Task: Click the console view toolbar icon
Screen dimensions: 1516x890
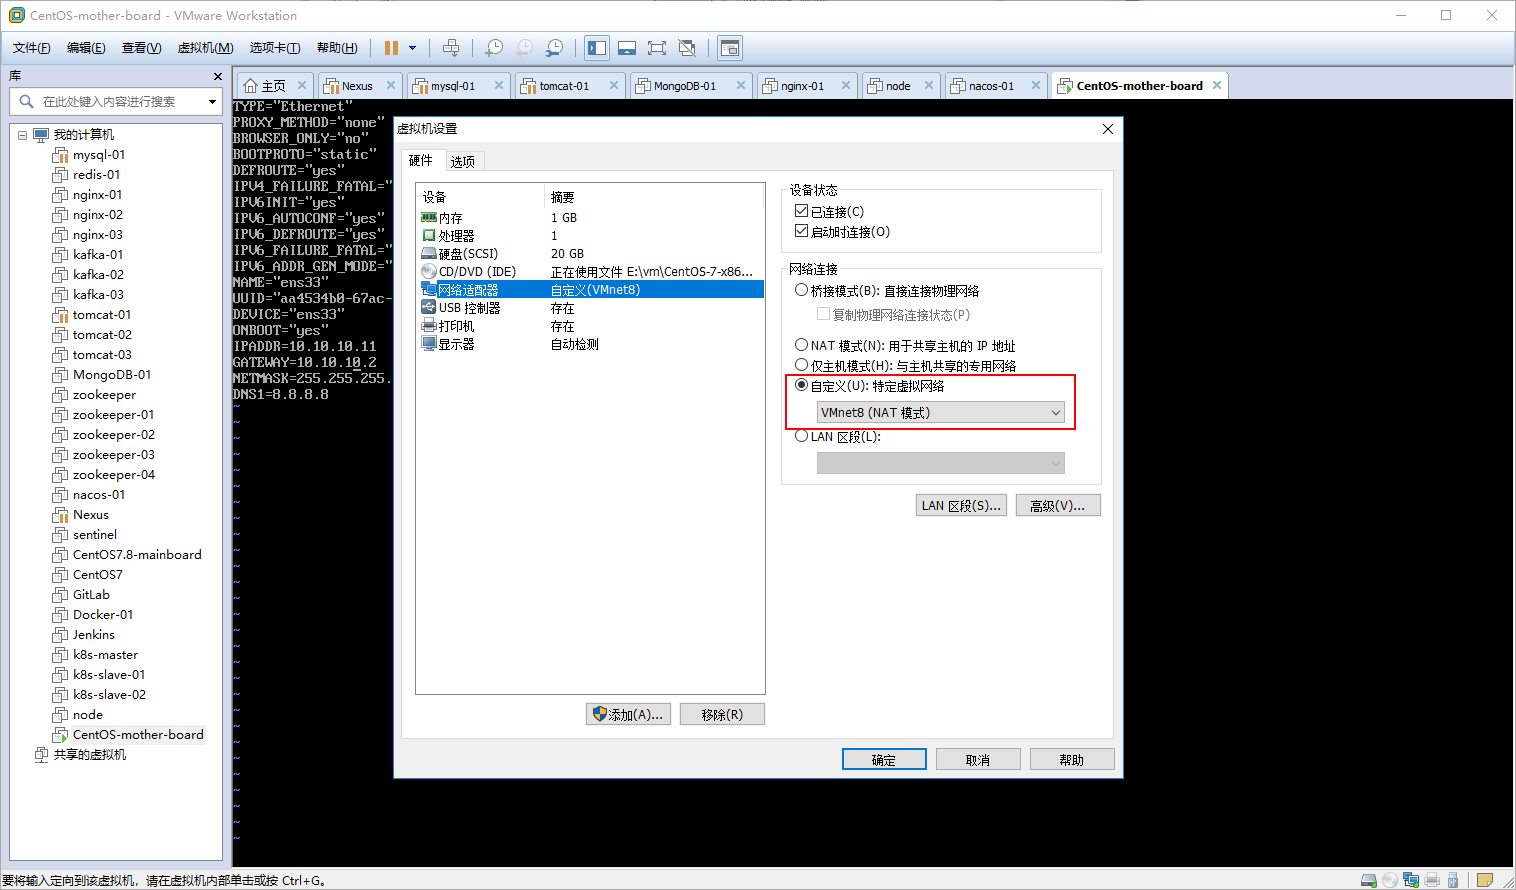Action: pos(730,48)
